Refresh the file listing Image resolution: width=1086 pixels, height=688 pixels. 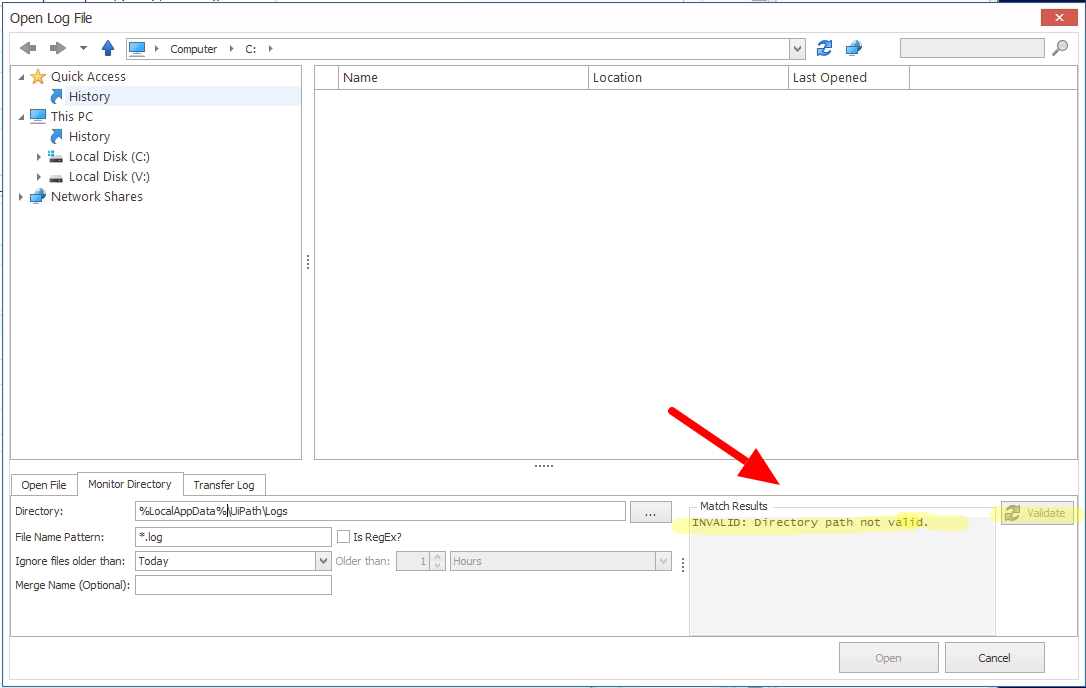coord(824,48)
